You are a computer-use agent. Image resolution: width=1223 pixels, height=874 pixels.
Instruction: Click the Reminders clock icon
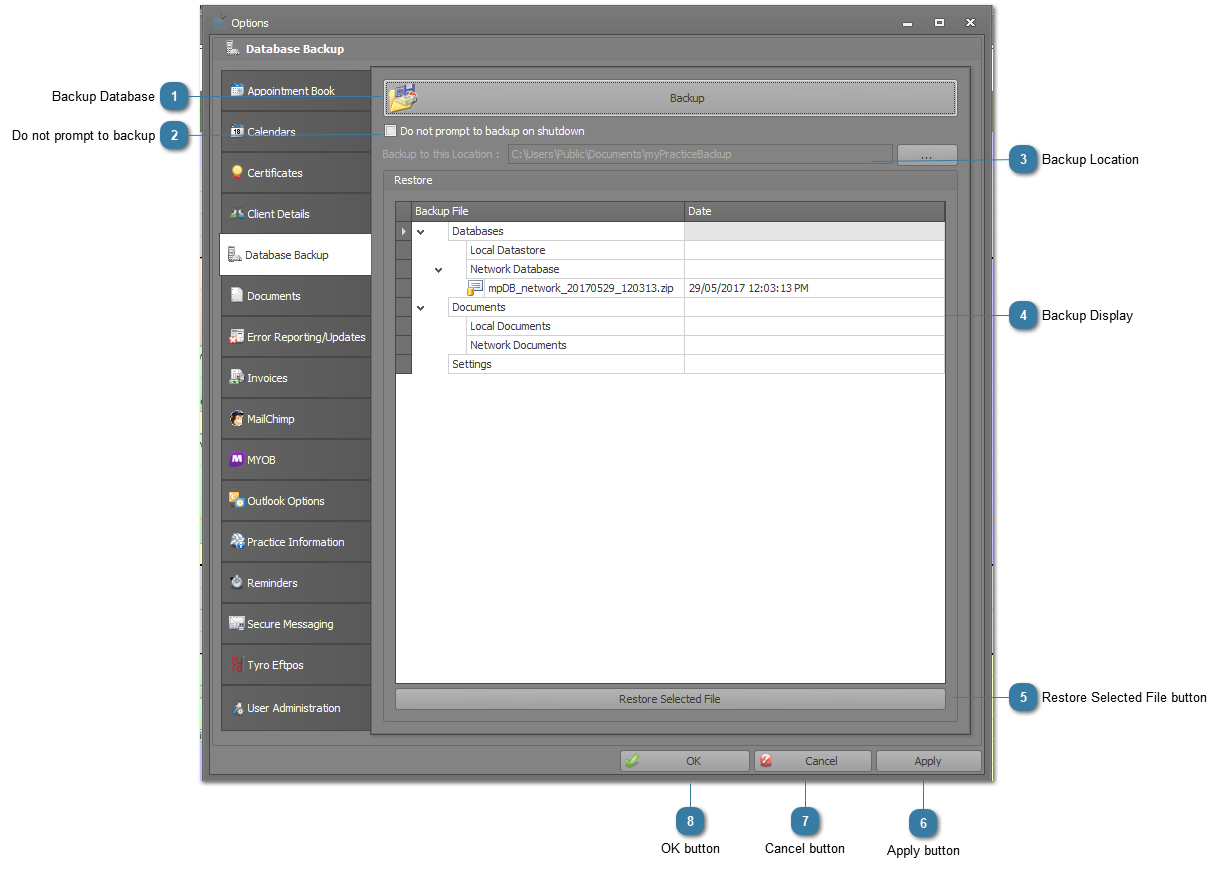(237, 583)
